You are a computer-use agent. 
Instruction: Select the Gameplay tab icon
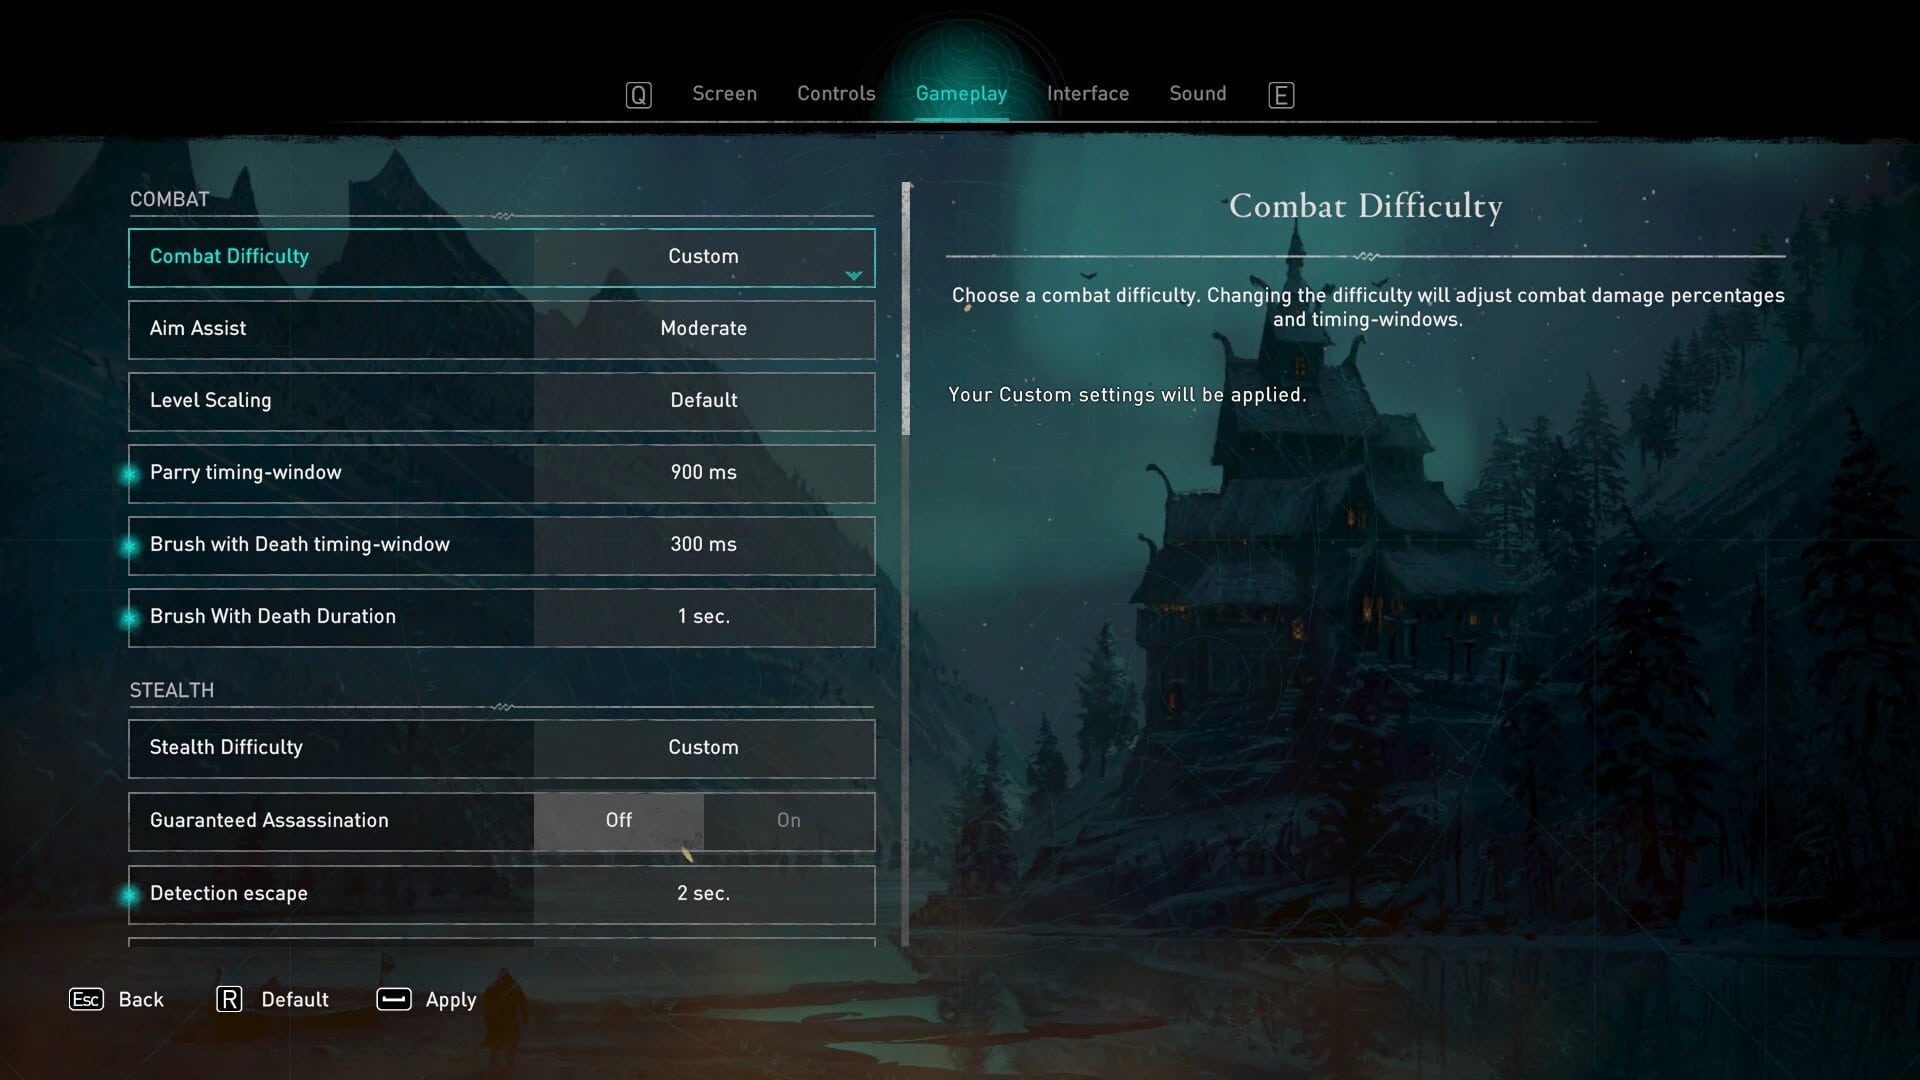(x=960, y=94)
